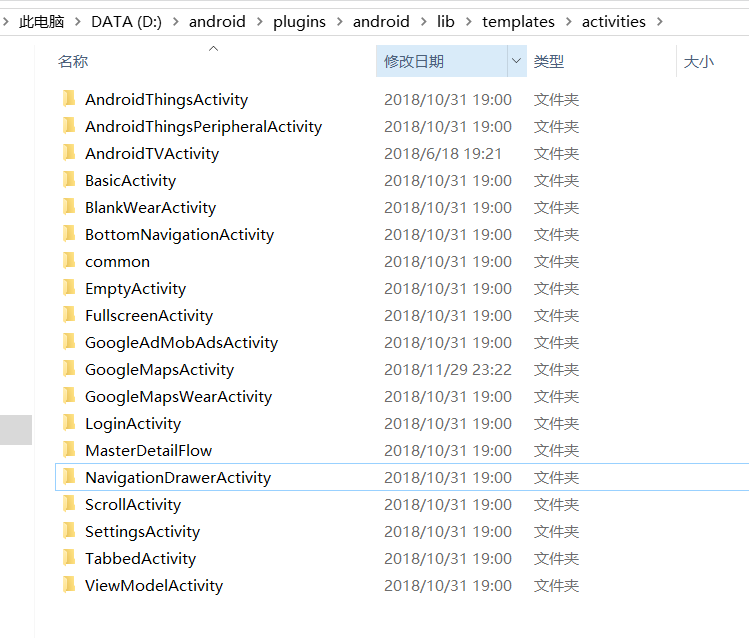Expand the chevron after plugins in breadcrumb

(340, 22)
